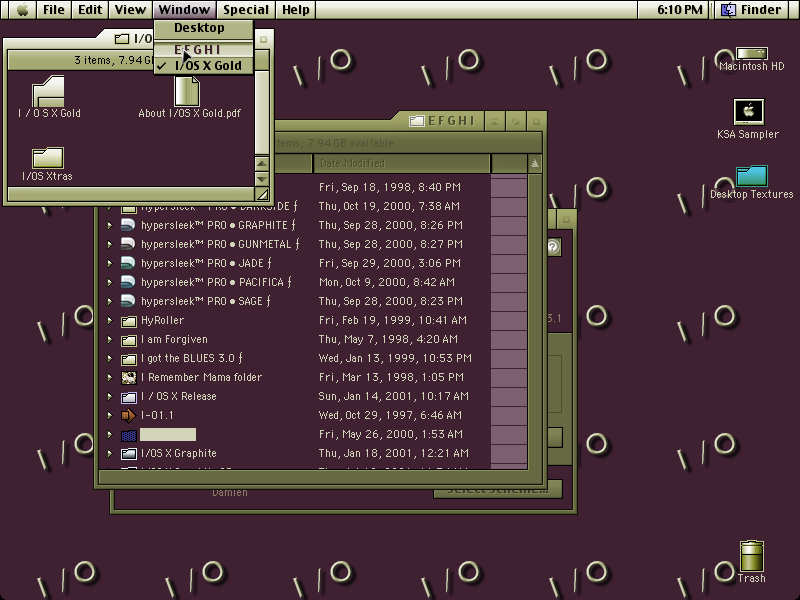Click the I / OS X Release folder icon
Screen dimensions: 800x600
(129, 397)
